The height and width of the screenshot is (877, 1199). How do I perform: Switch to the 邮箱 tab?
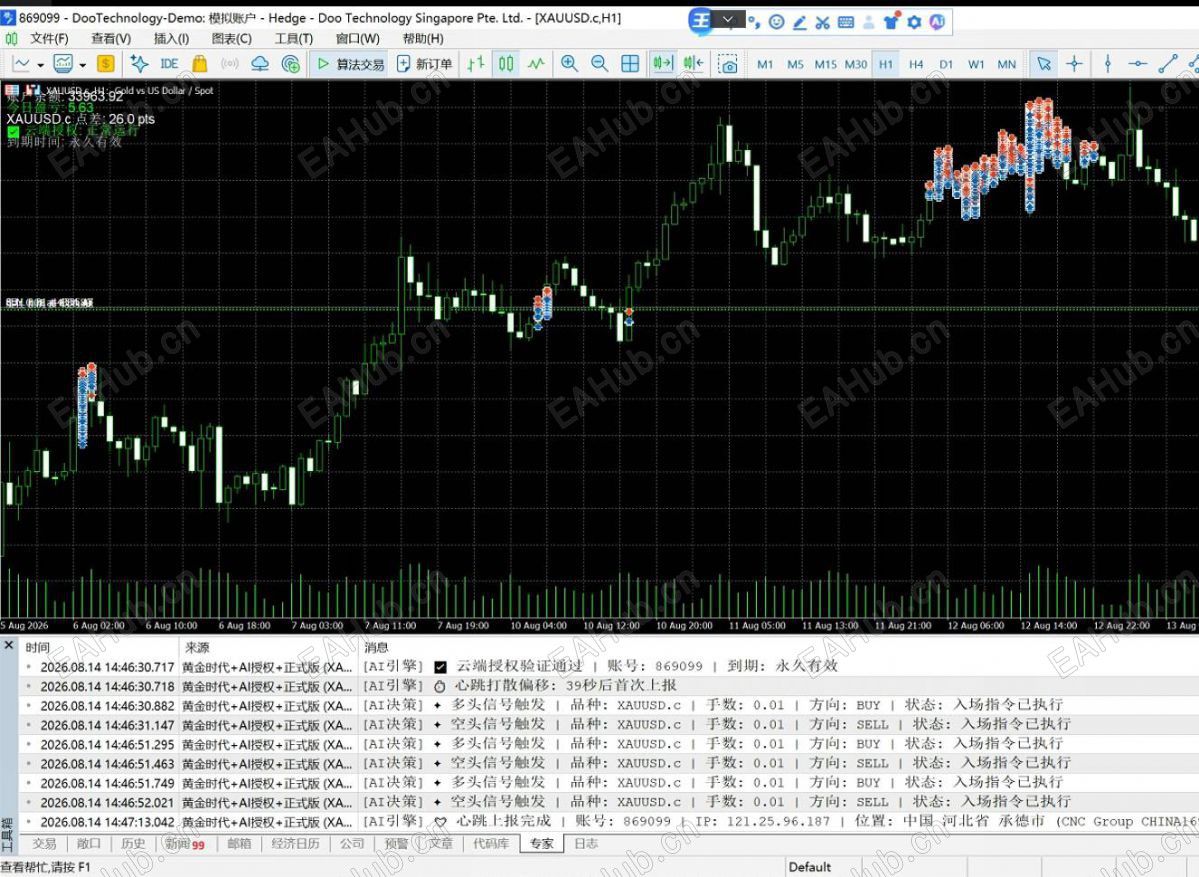(239, 843)
